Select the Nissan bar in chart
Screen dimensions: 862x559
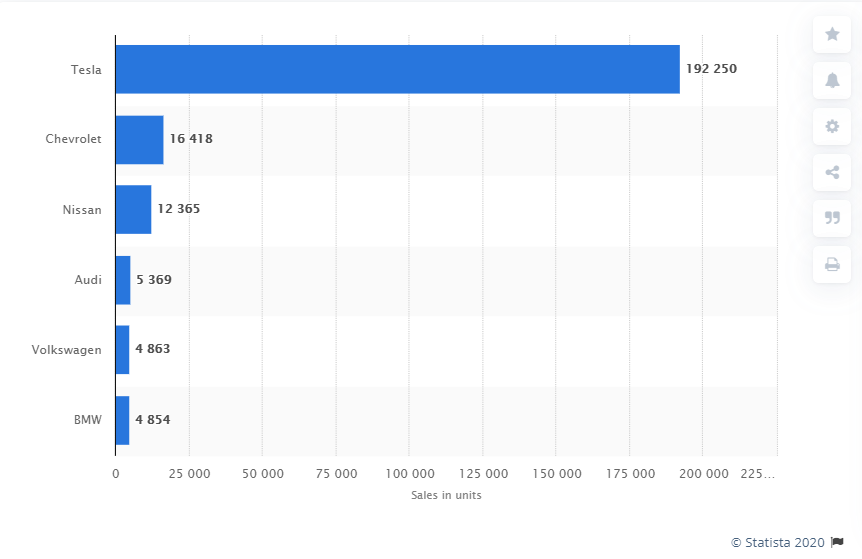(134, 209)
